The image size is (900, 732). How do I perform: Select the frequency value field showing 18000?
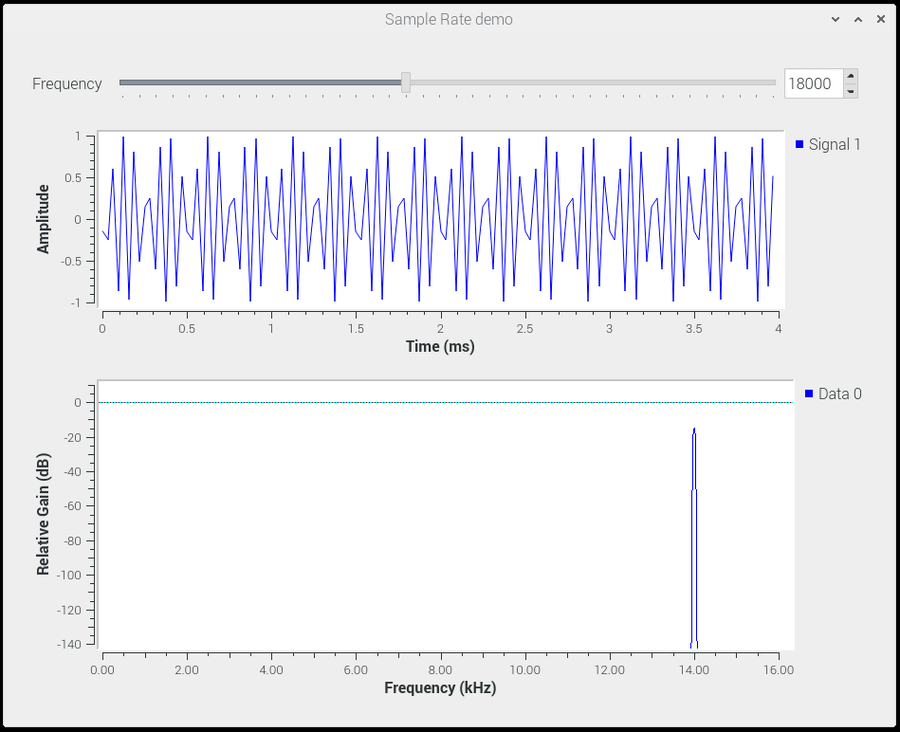(x=812, y=83)
